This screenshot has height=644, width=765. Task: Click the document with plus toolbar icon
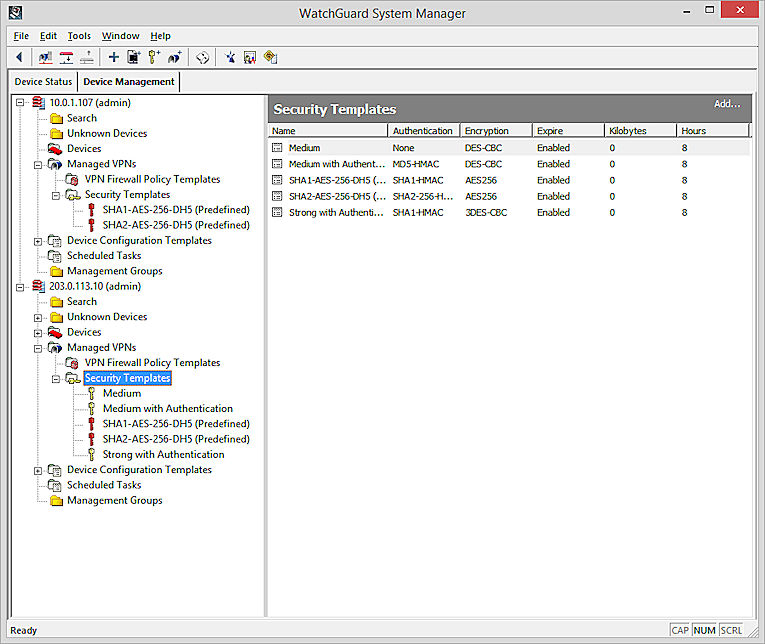(133, 58)
